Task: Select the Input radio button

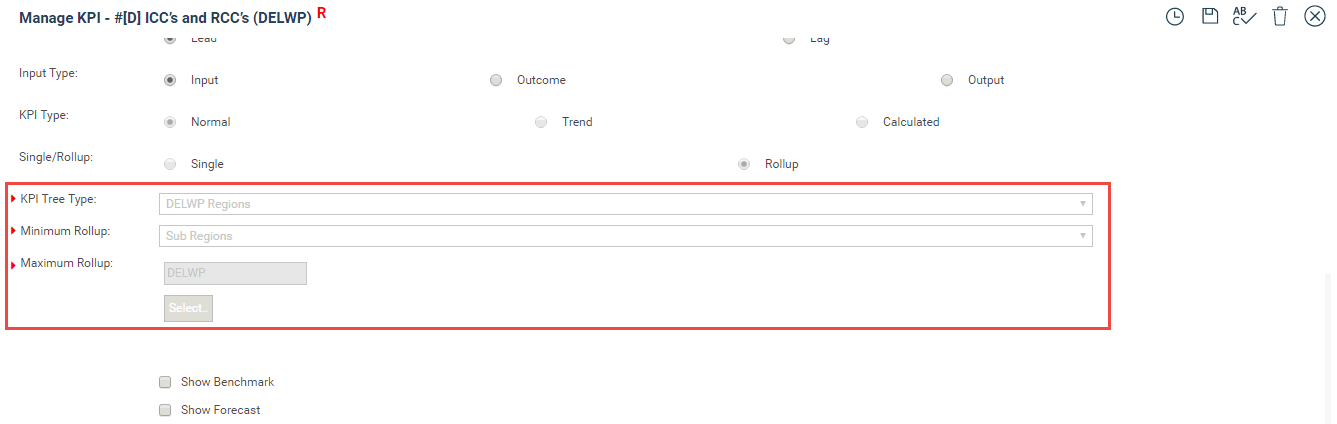Action: click(170, 80)
